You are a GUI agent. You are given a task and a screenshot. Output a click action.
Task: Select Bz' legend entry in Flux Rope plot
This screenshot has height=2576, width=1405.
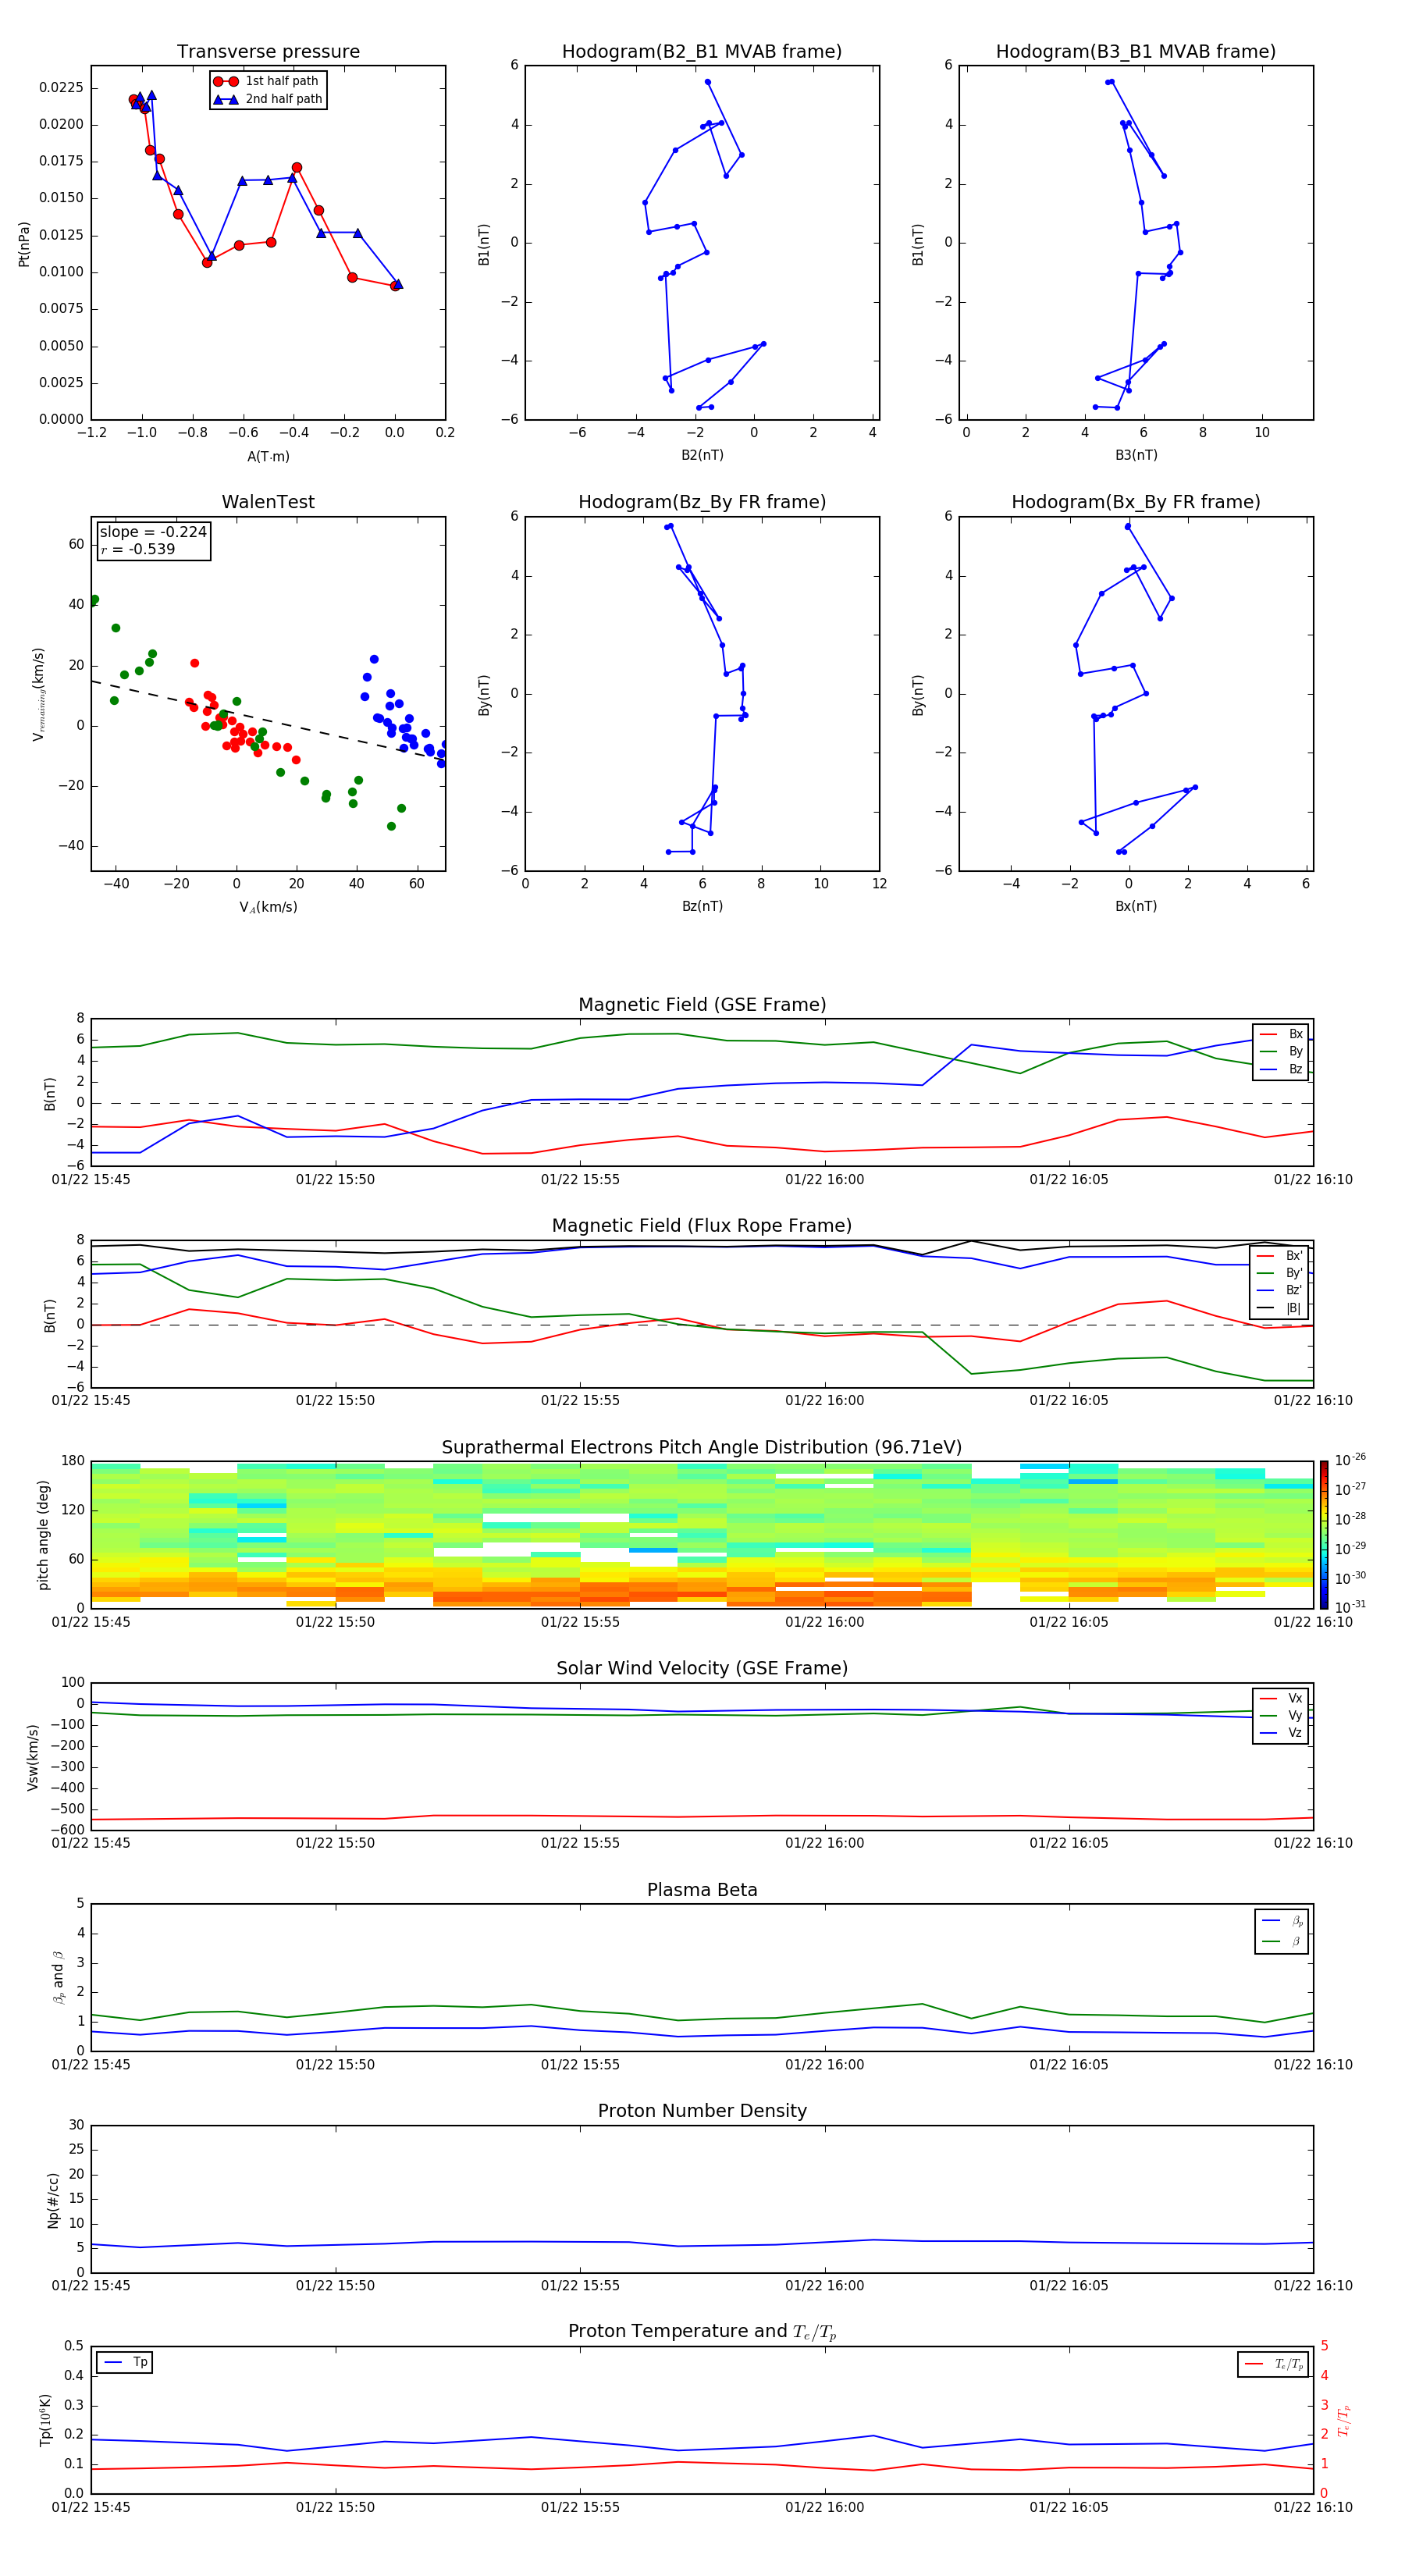tap(1280, 1291)
